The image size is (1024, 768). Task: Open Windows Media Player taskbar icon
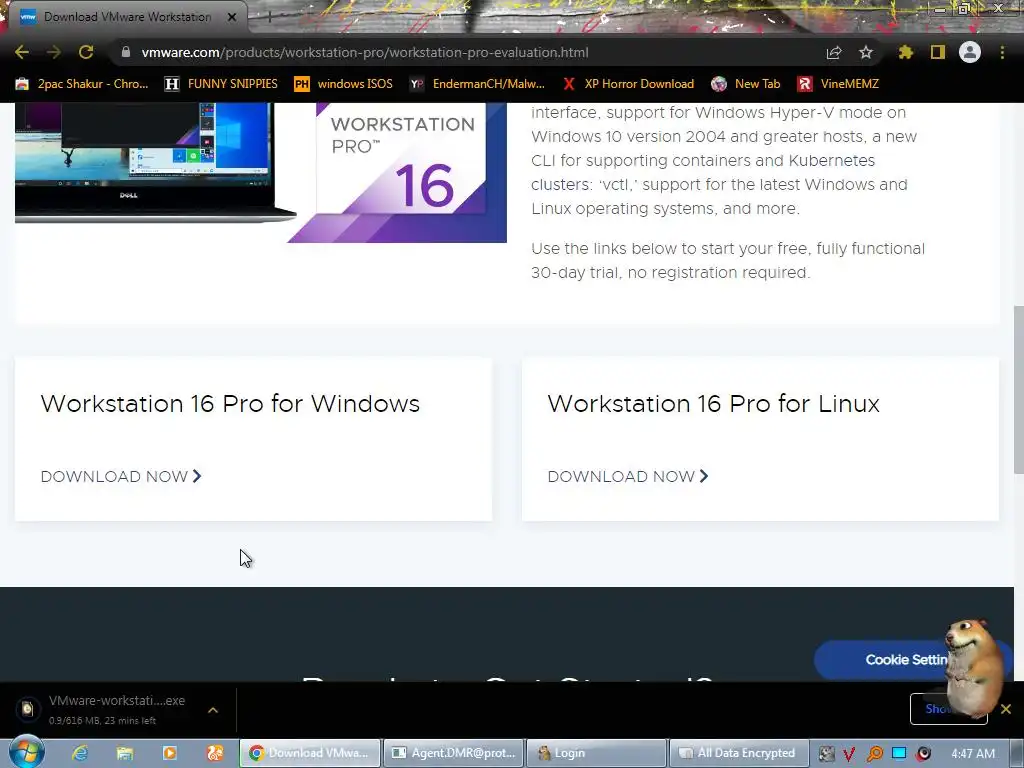(x=170, y=753)
